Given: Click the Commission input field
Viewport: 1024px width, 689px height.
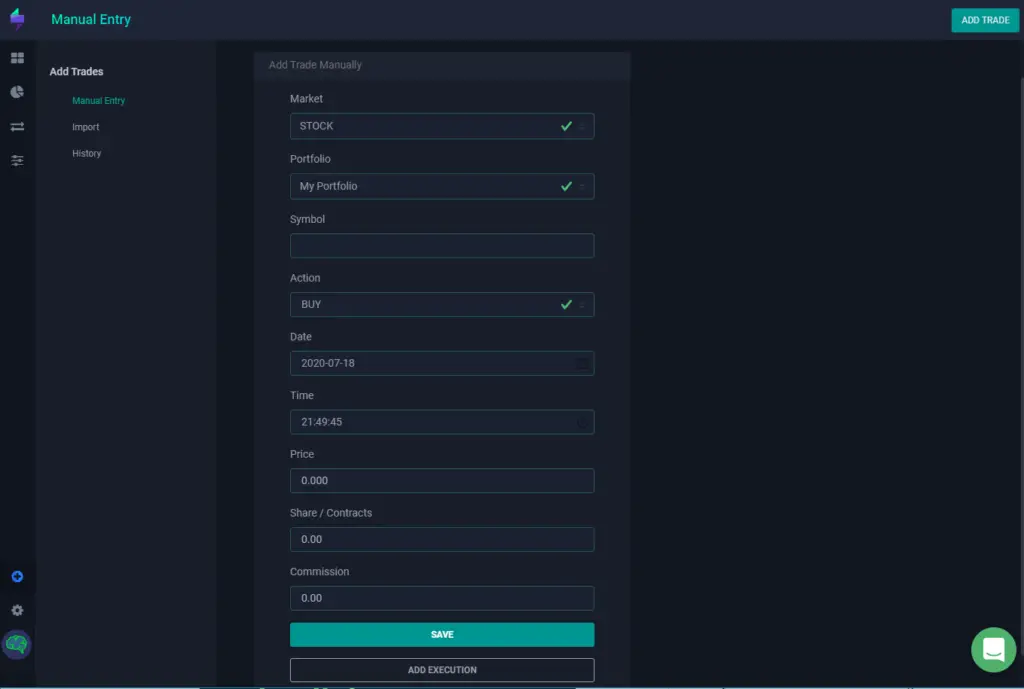Looking at the screenshot, I should pos(442,598).
